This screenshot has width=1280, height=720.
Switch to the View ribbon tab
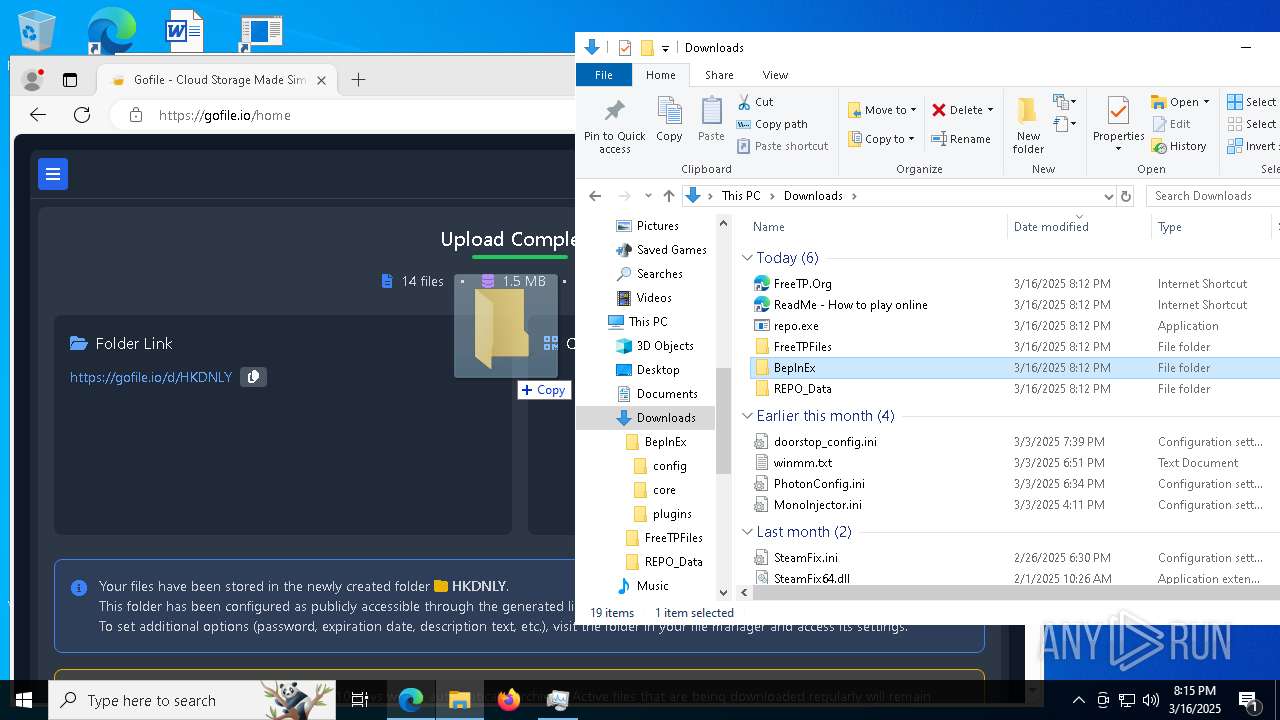point(775,75)
